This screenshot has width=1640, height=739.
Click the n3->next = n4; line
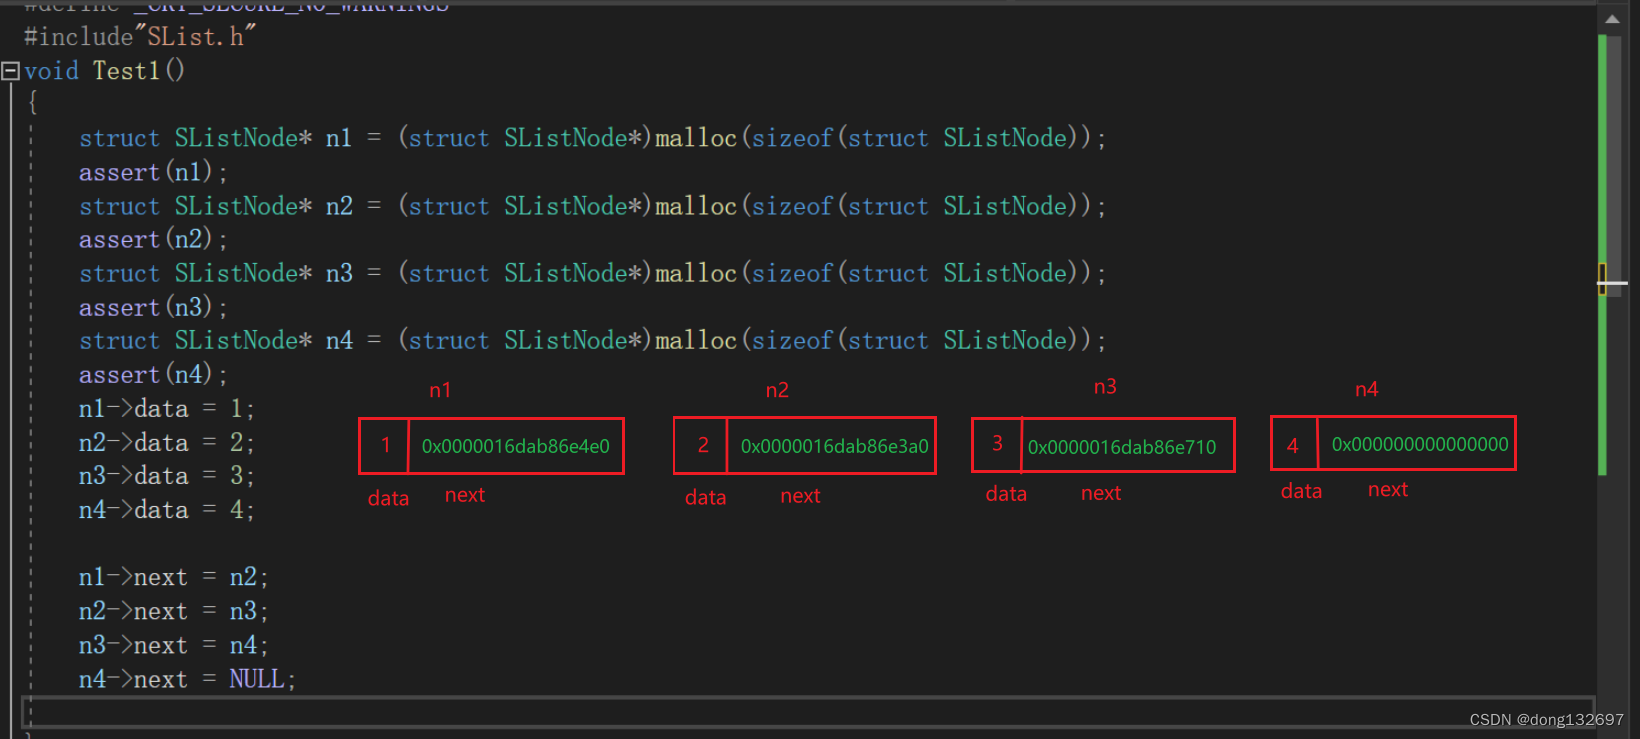click(x=174, y=645)
